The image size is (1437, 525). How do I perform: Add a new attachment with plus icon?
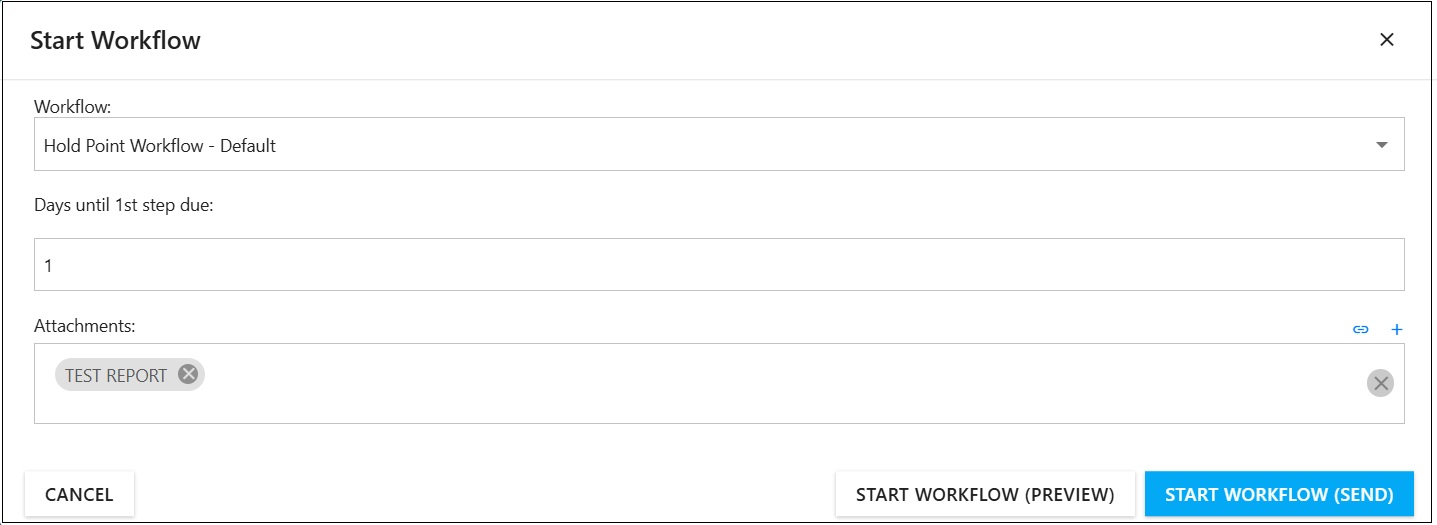[1397, 329]
